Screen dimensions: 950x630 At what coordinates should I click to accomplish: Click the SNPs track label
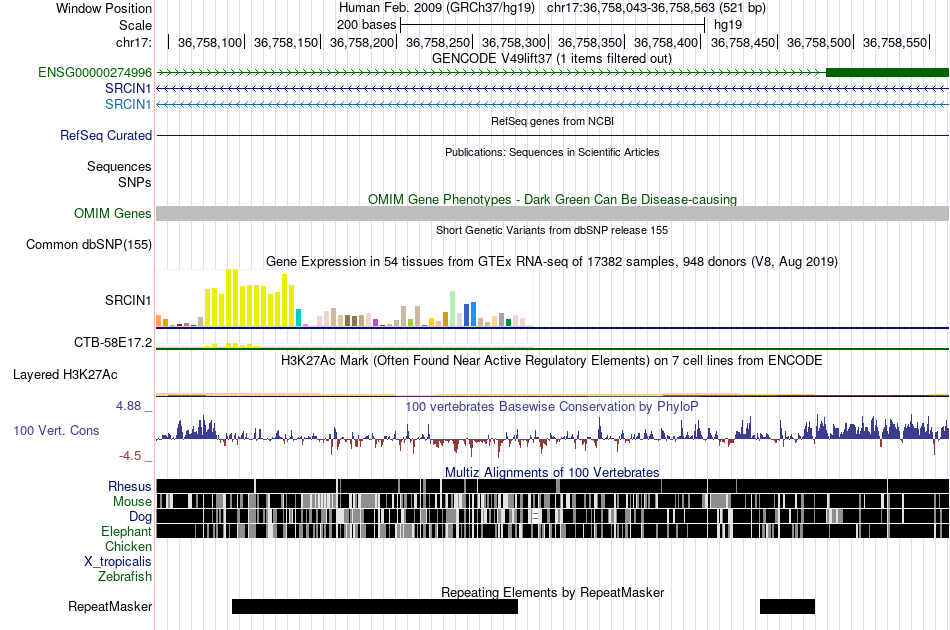(135, 182)
